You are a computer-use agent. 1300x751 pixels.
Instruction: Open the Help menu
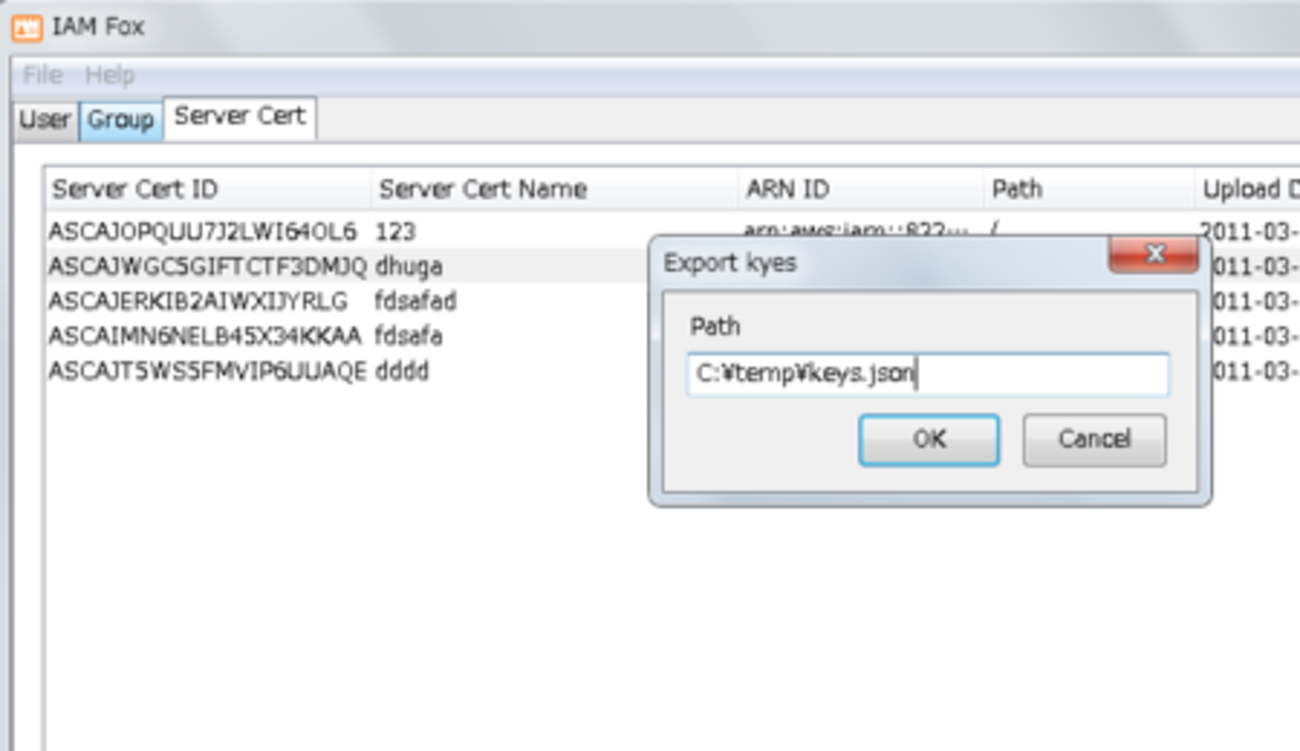click(x=109, y=75)
